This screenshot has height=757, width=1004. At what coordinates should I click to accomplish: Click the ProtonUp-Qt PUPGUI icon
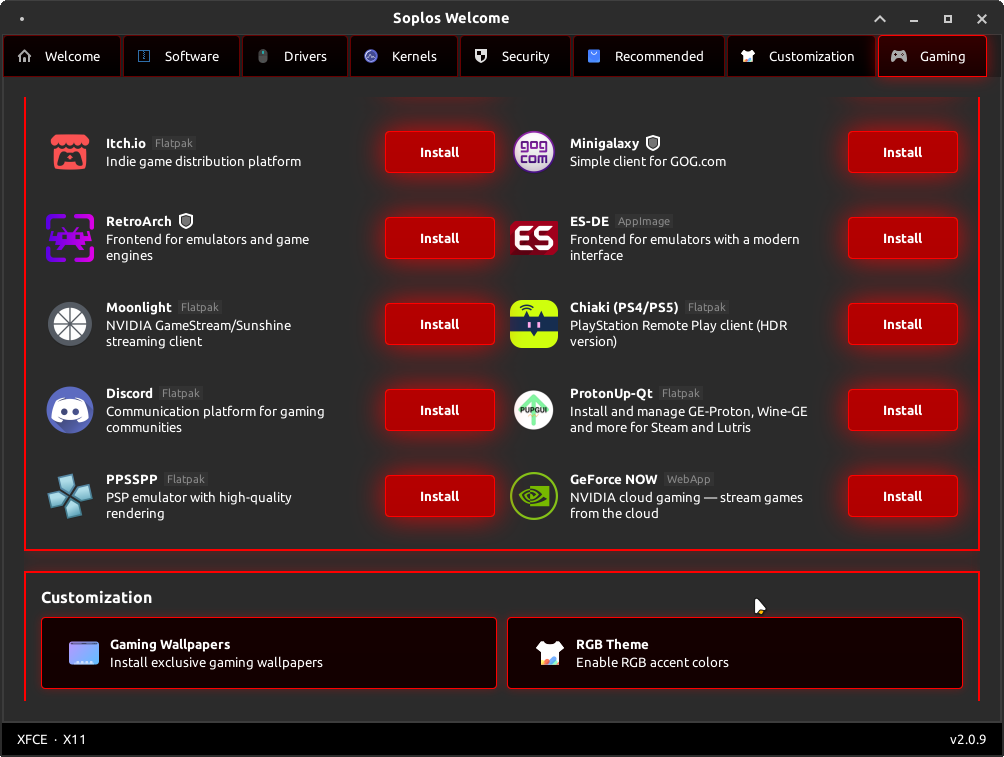pyautogui.click(x=534, y=410)
